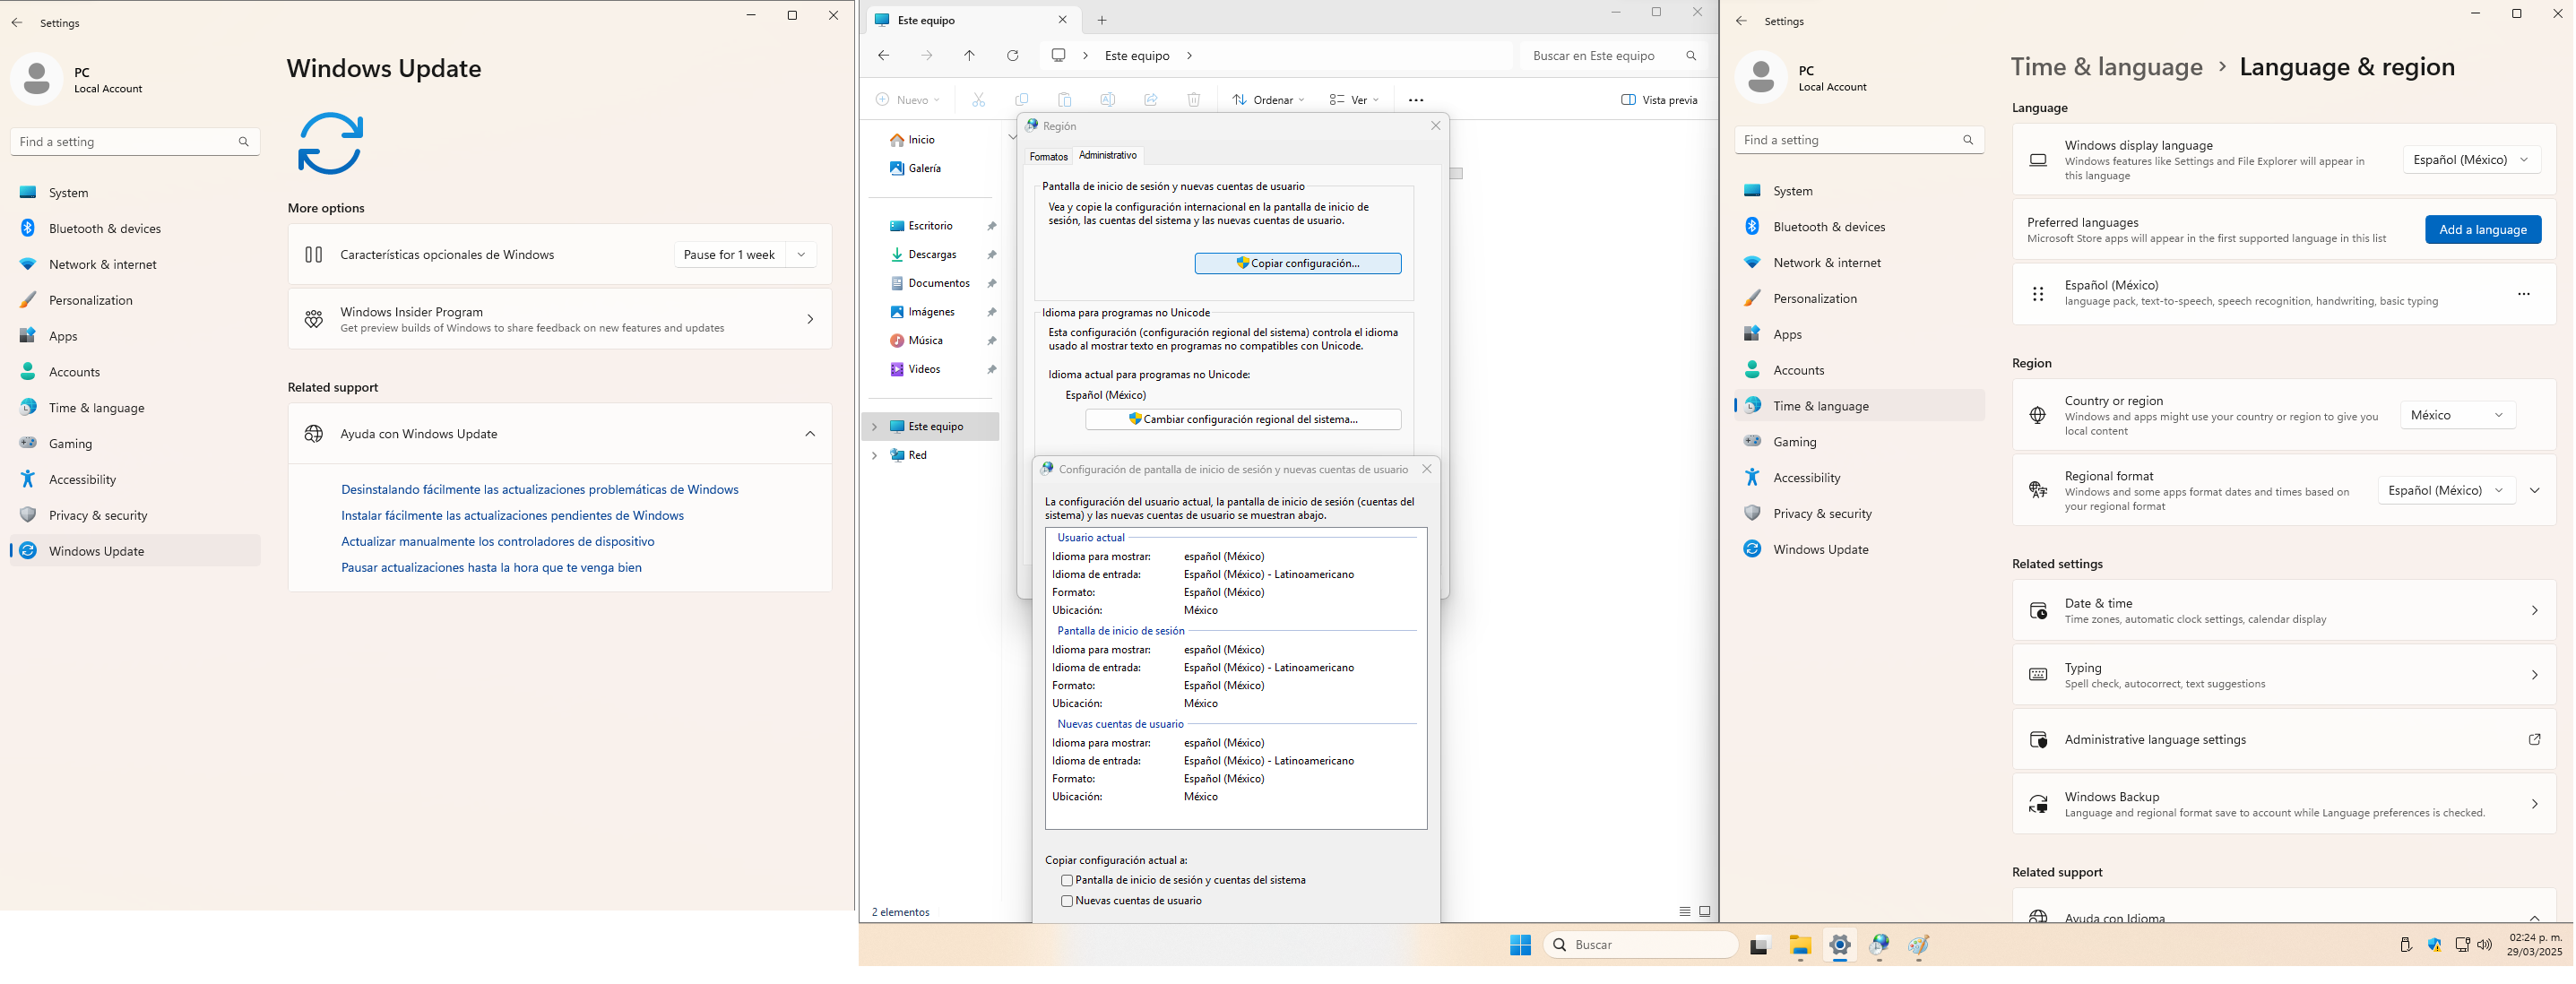Open link Actualizar manualmente los controladores de dispositivo
2576x984 pixels.
pyautogui.click(x=497, y=542)
